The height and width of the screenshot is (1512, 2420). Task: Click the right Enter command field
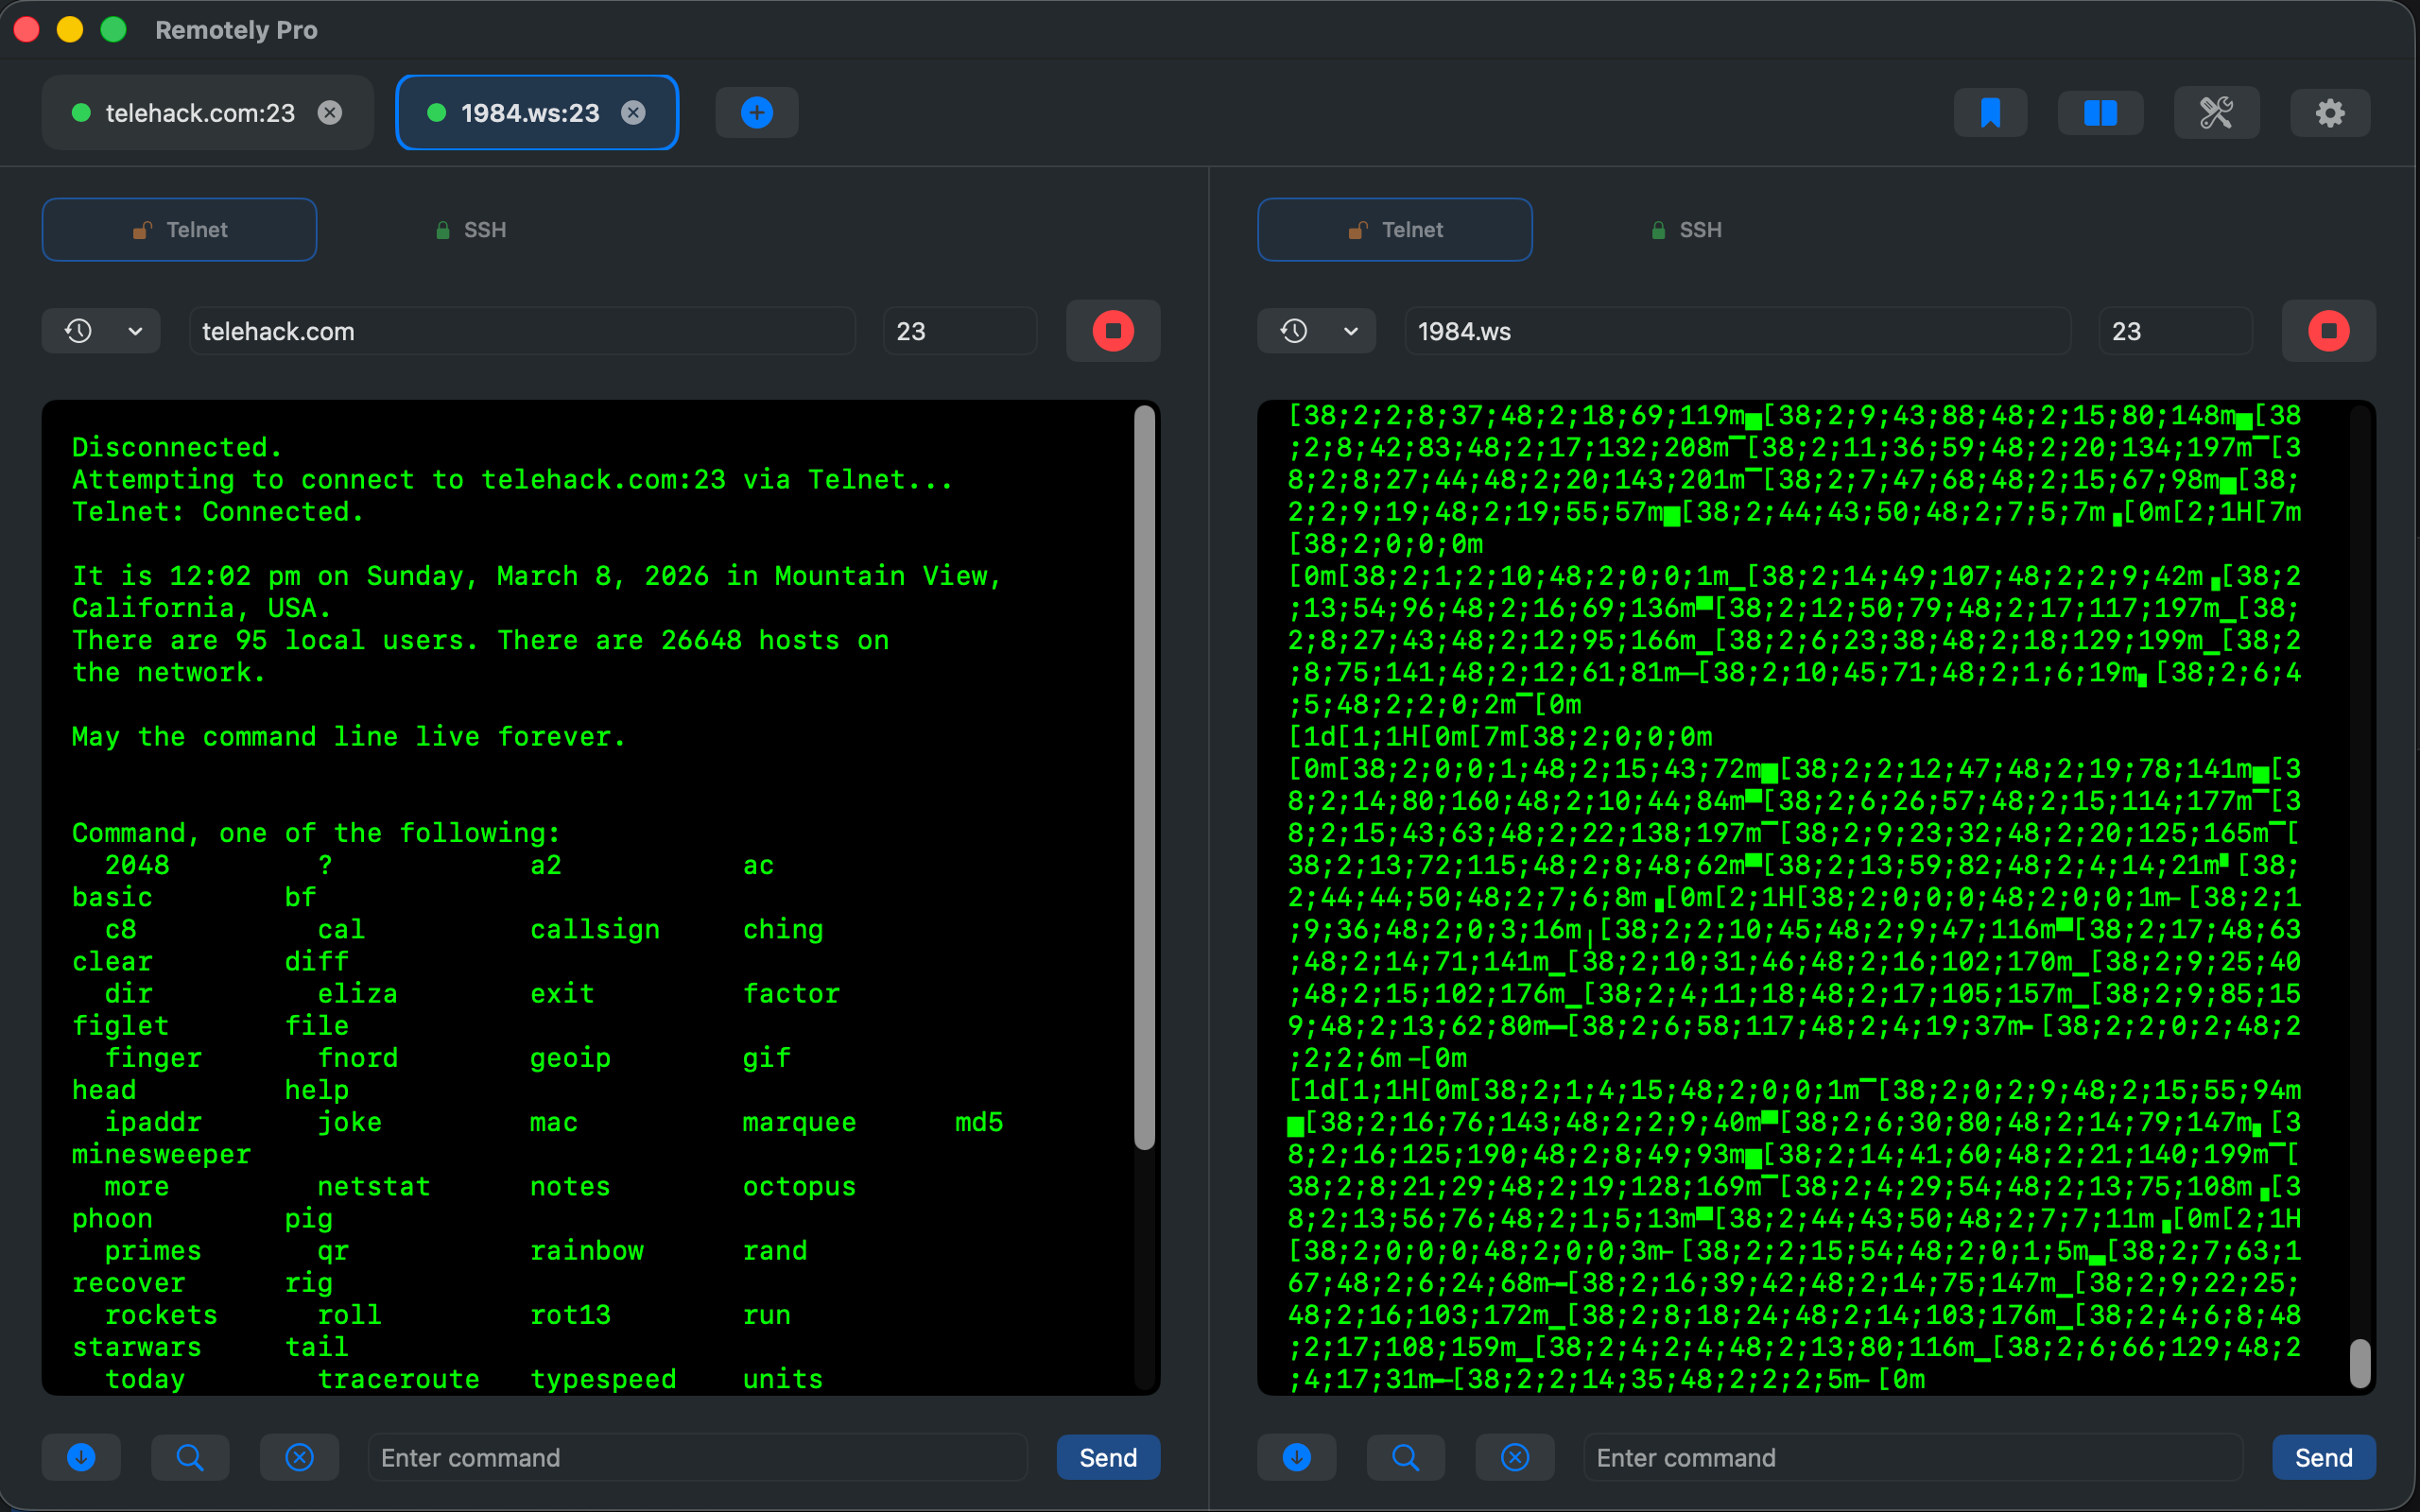click(1912, 1457)
